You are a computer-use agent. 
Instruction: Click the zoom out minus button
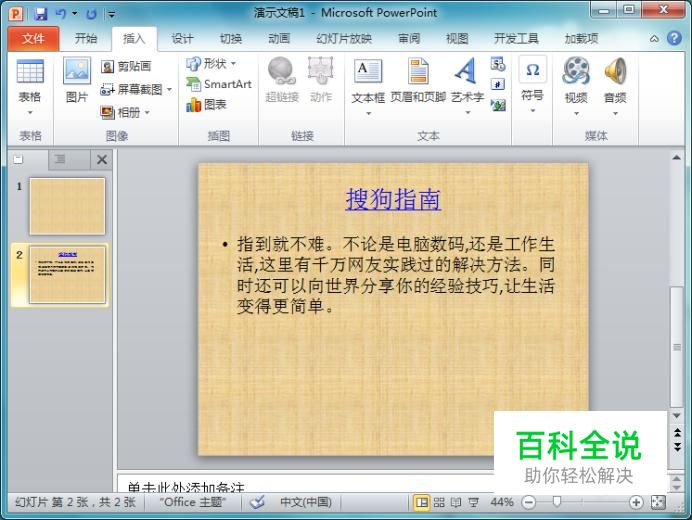point(528,502)
